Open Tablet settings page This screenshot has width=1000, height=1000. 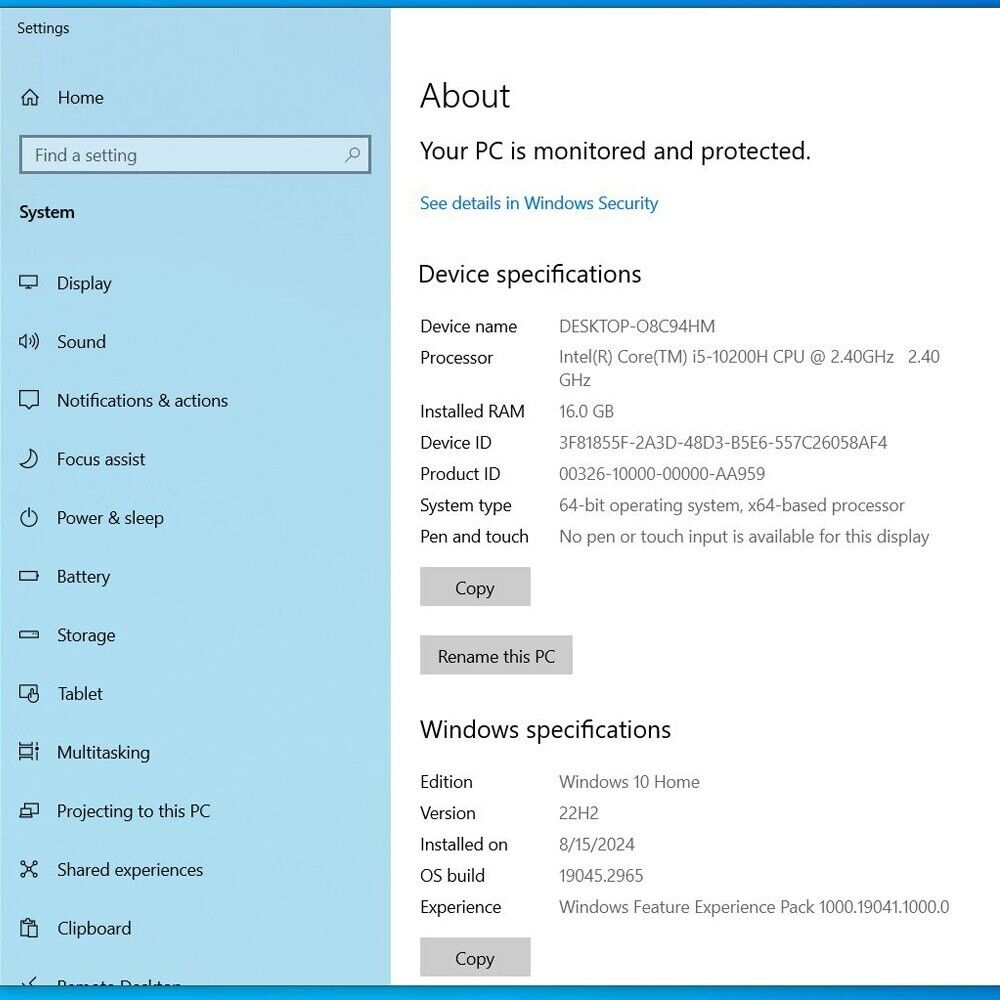[x=80, y=694]
